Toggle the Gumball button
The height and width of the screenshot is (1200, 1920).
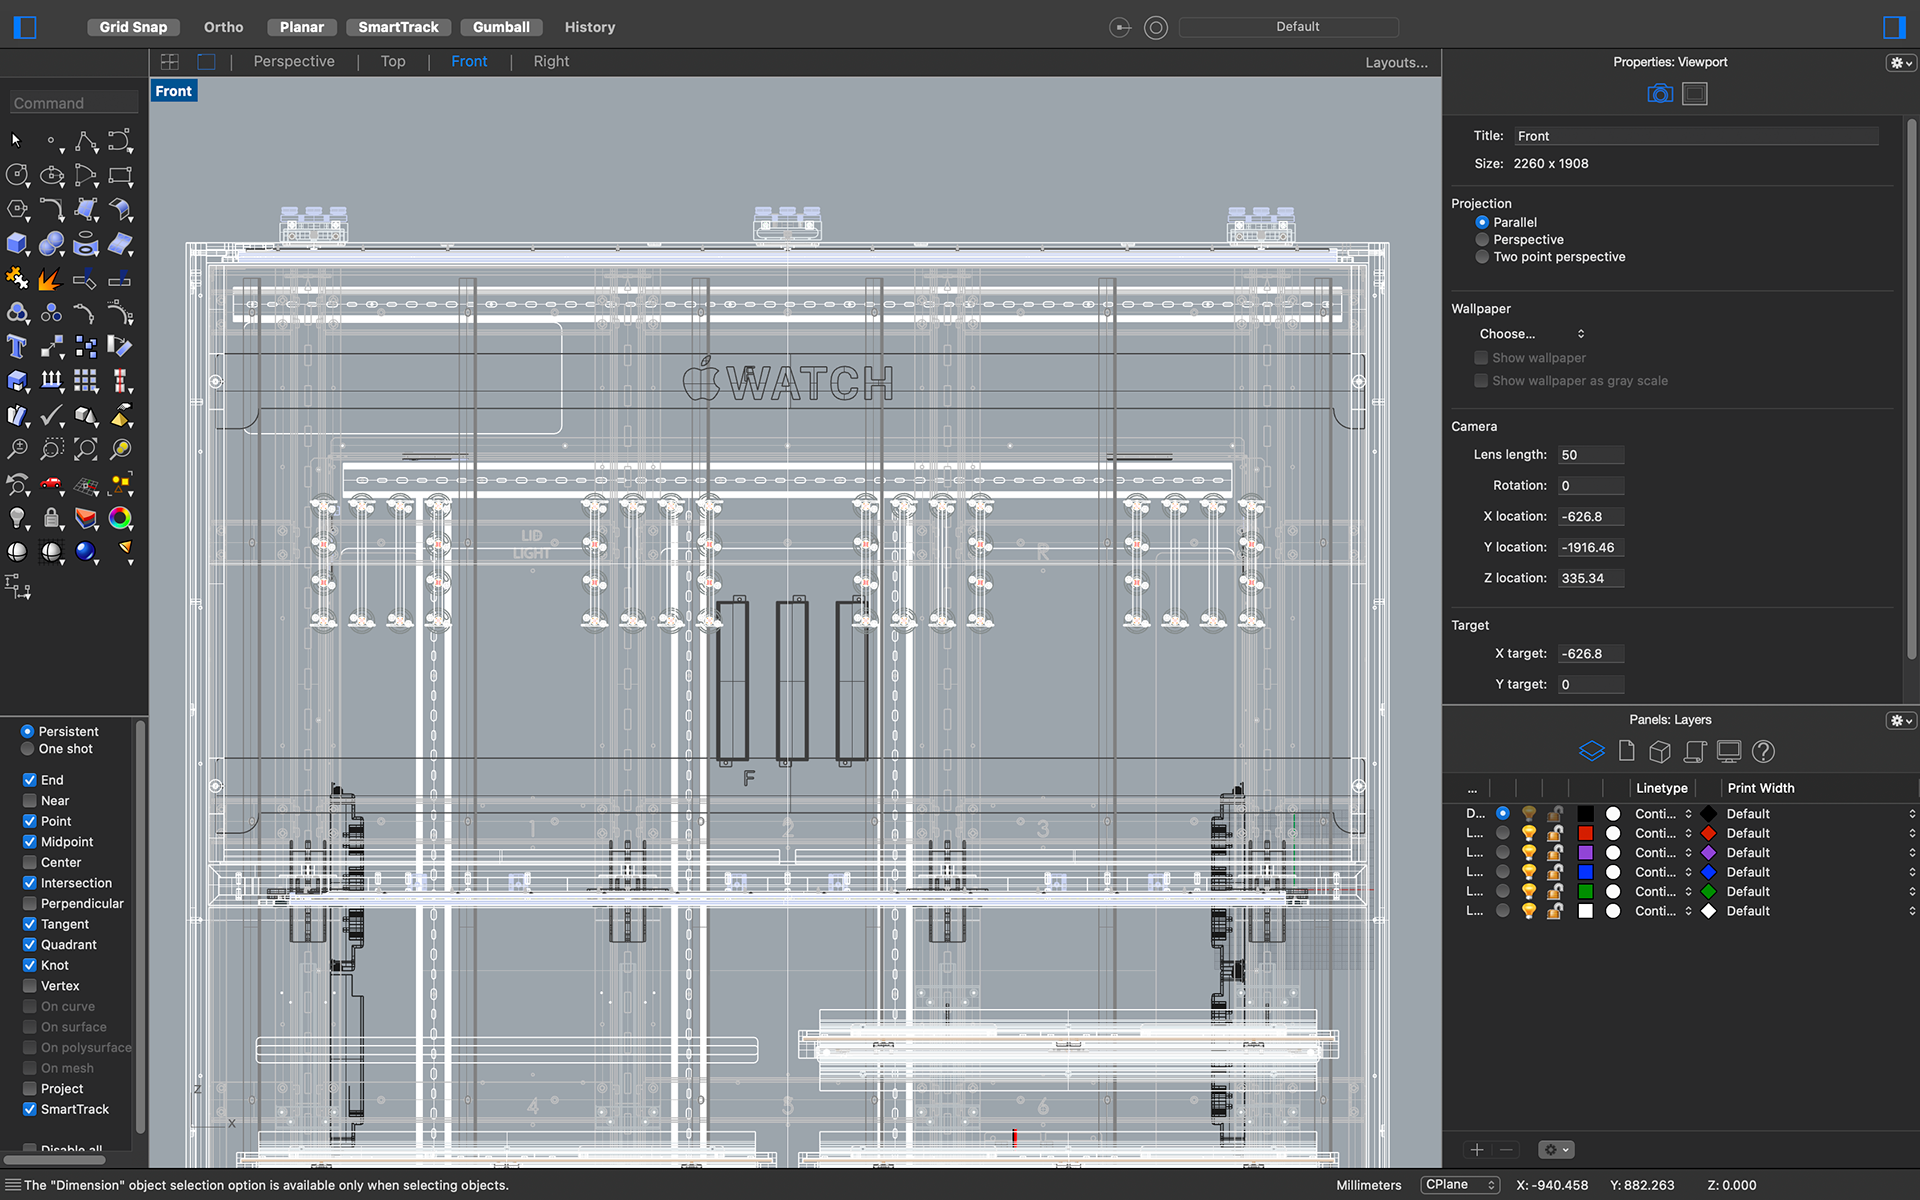[501, 27]
